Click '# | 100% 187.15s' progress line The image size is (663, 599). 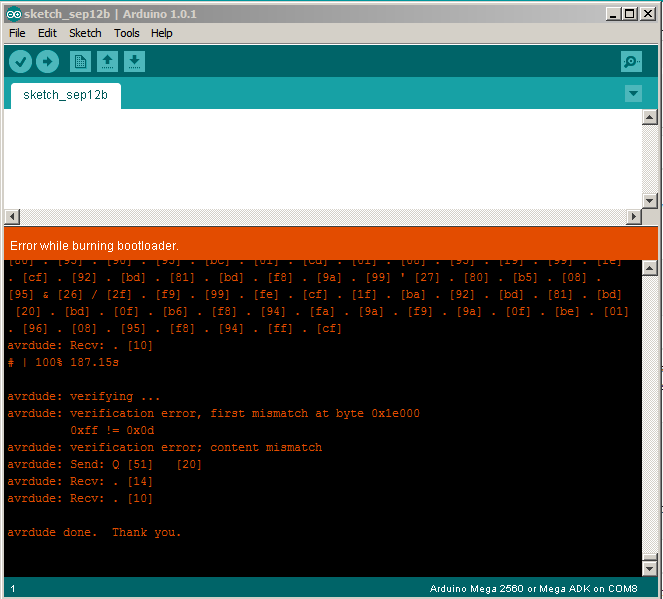pyautogui.click(x=63, y=362)
